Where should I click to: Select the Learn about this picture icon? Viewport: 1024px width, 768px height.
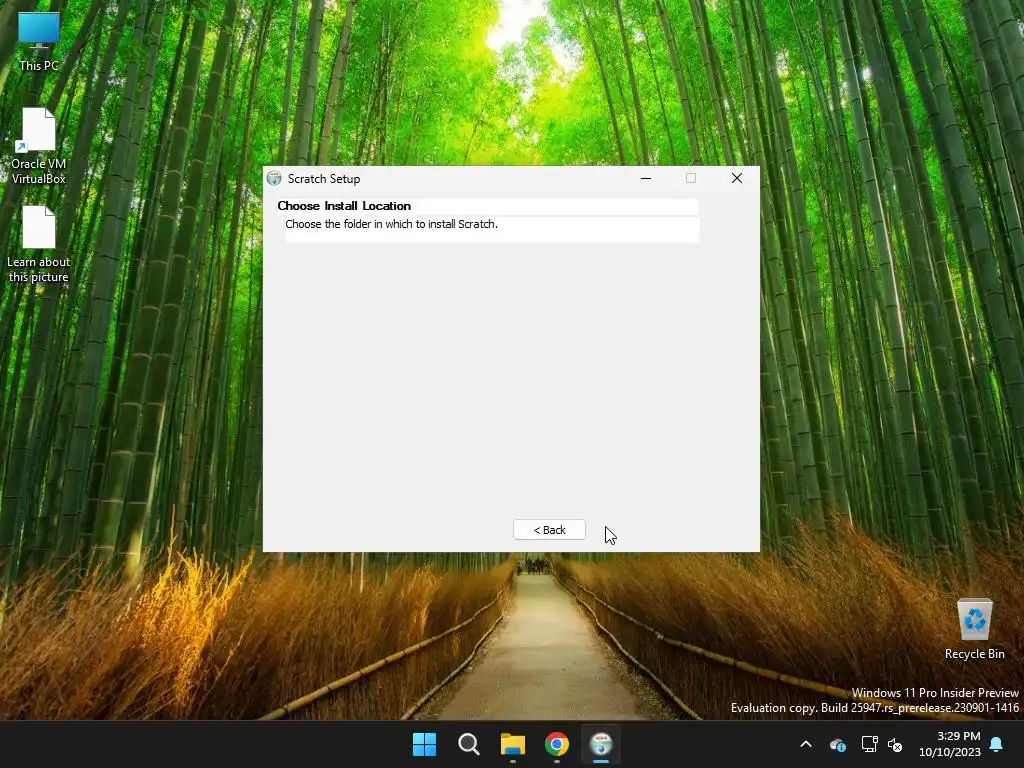tap(39, 244)
